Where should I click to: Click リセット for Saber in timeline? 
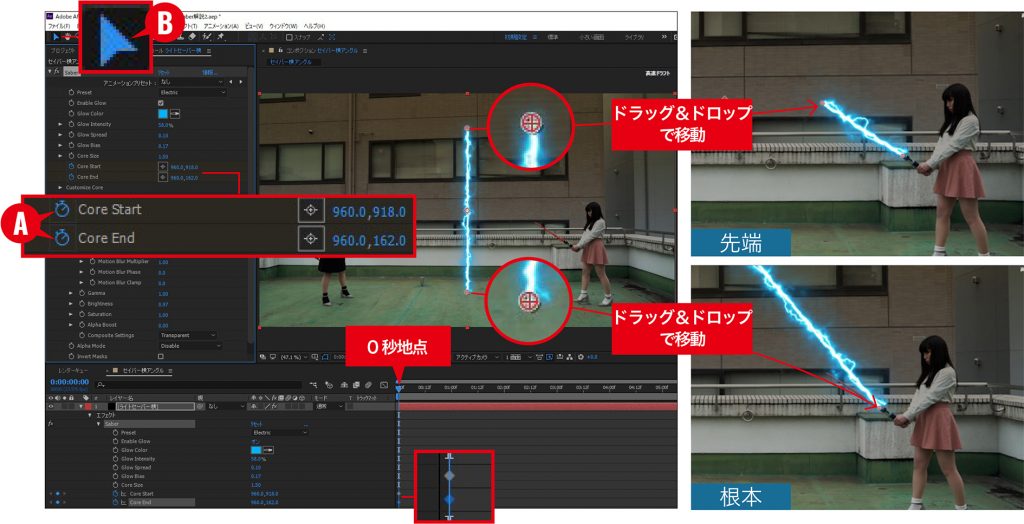tap(257, 424)
